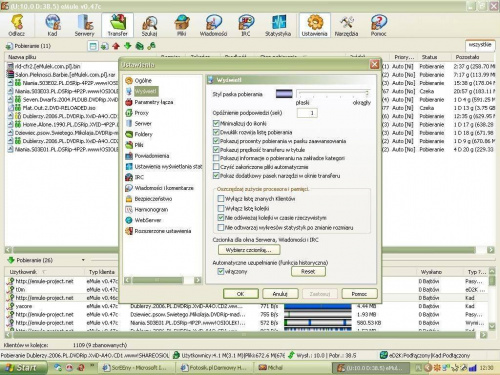Click the Opóźnienie podpowiedzi input field
This screenshot has width=500, height=375.
pos(307,113)
